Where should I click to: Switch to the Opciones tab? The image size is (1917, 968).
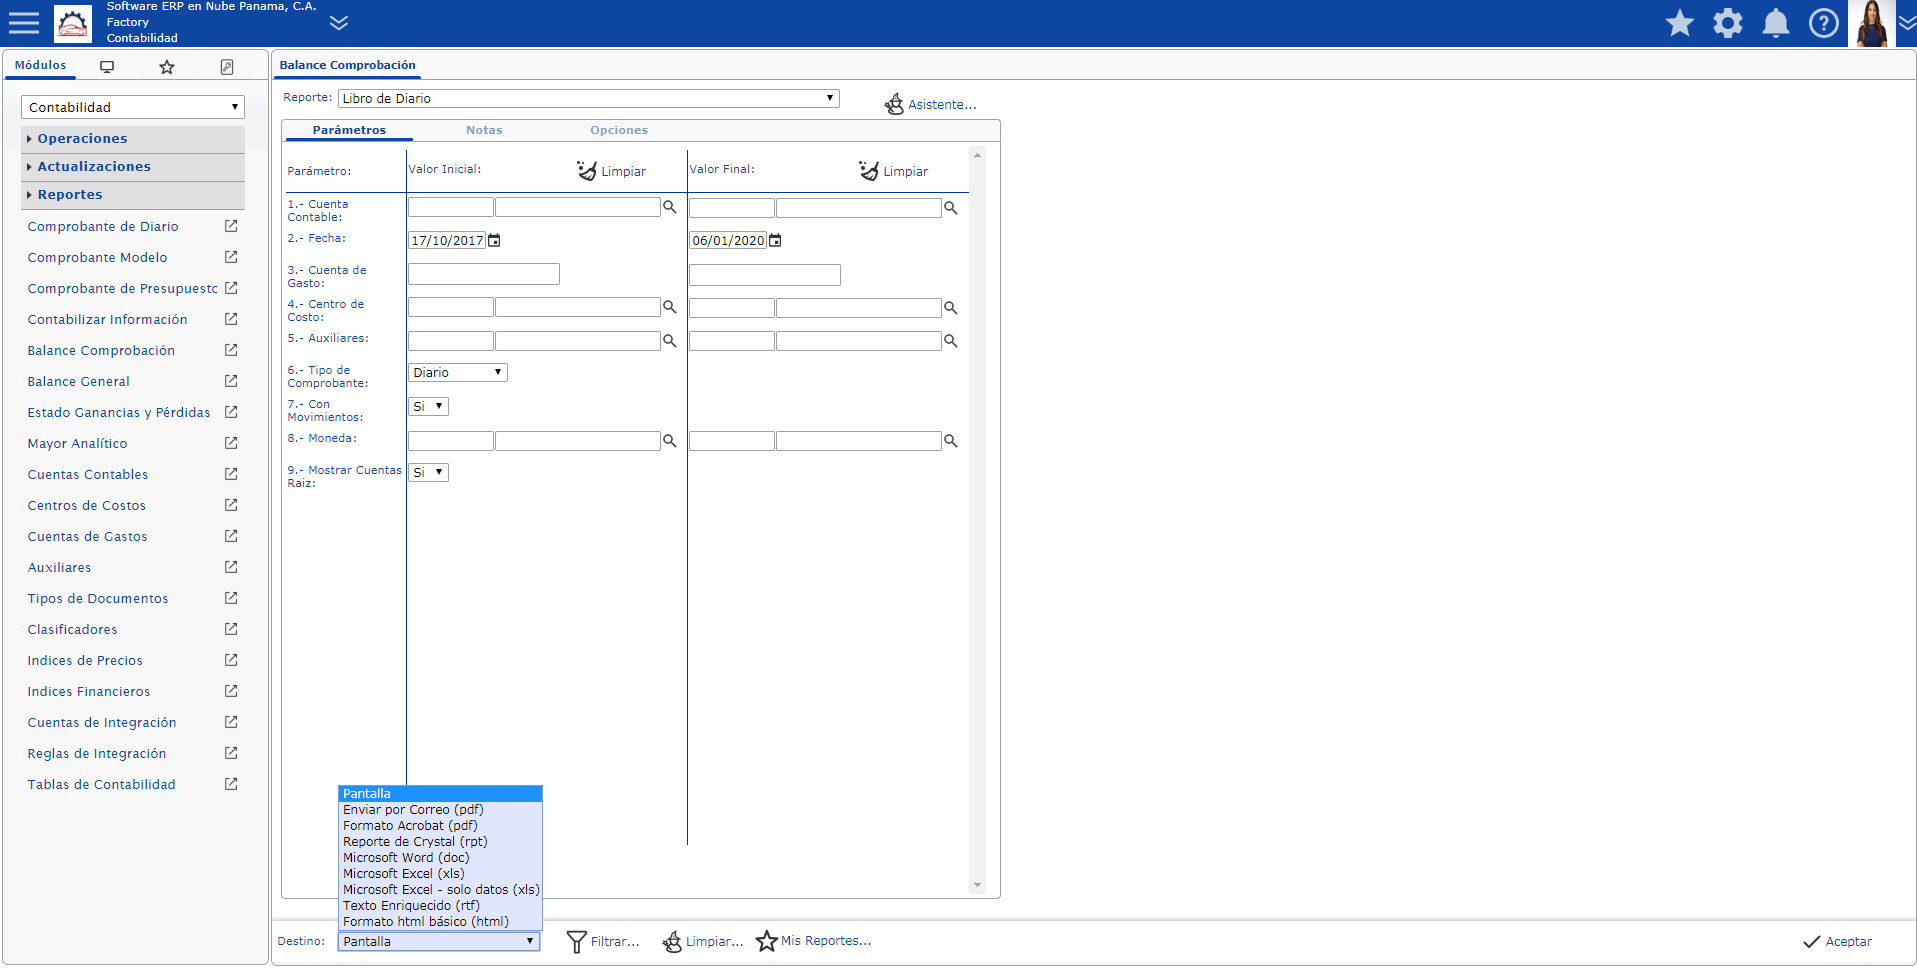pyautogui.click(x=618, y=130)
